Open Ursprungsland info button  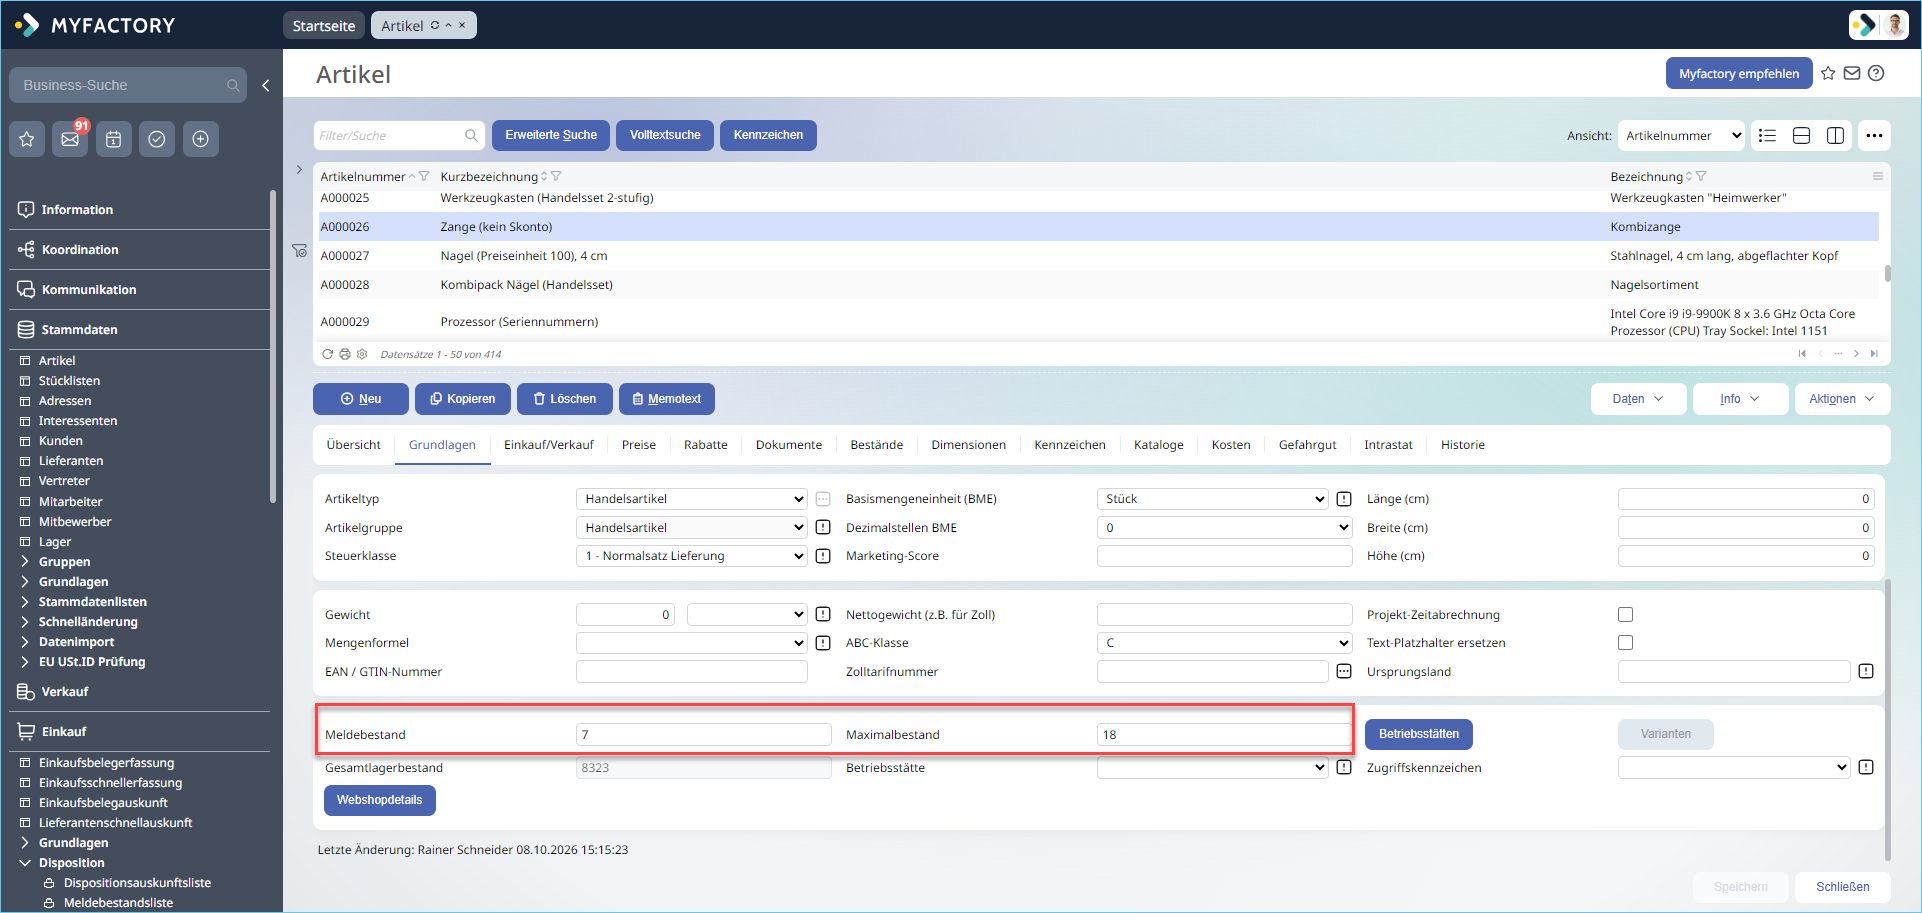pos(1866,672)
